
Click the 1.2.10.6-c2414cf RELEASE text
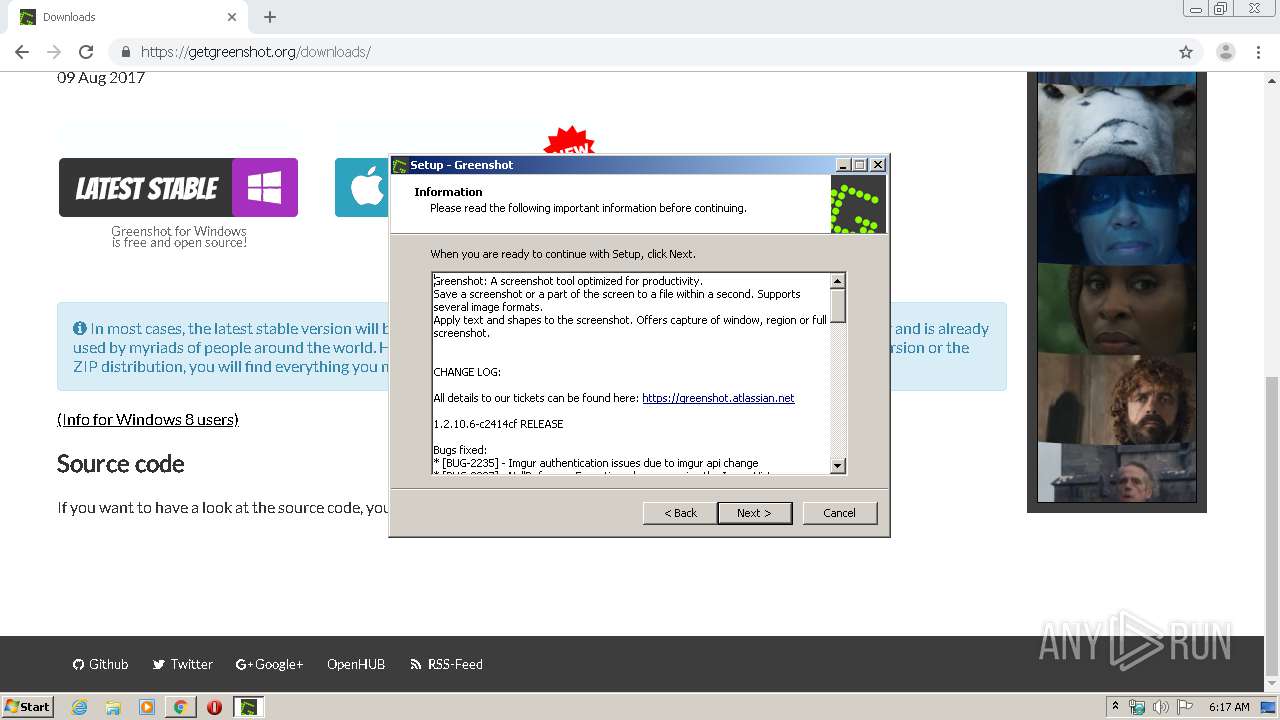[x=498, y=424]
